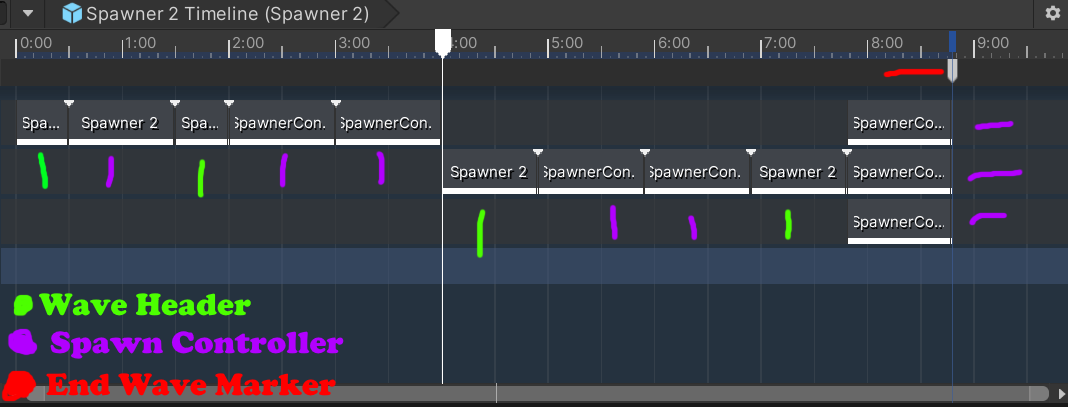The width and height of the screenshot is (1068, 407).
Task: Select the first clip starting at 0:00
Action: pos(42,124)
